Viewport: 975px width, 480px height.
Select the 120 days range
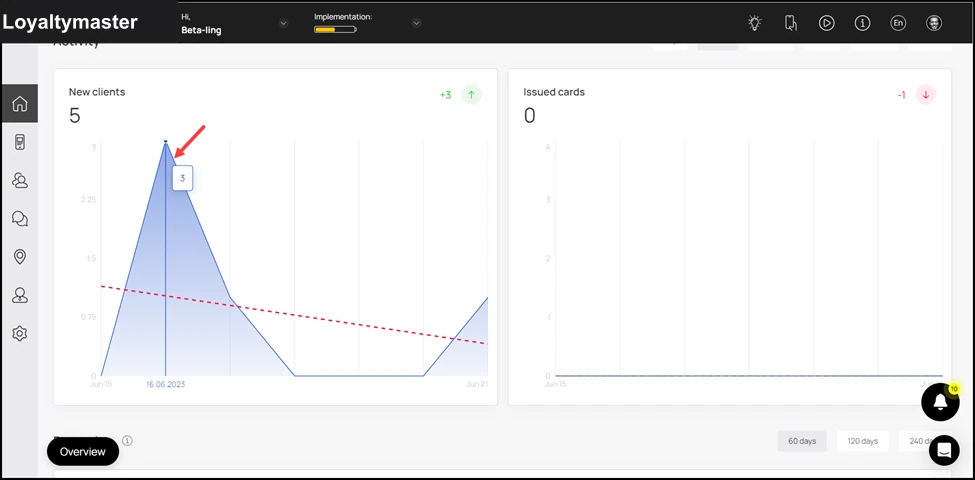pos(862,441)
